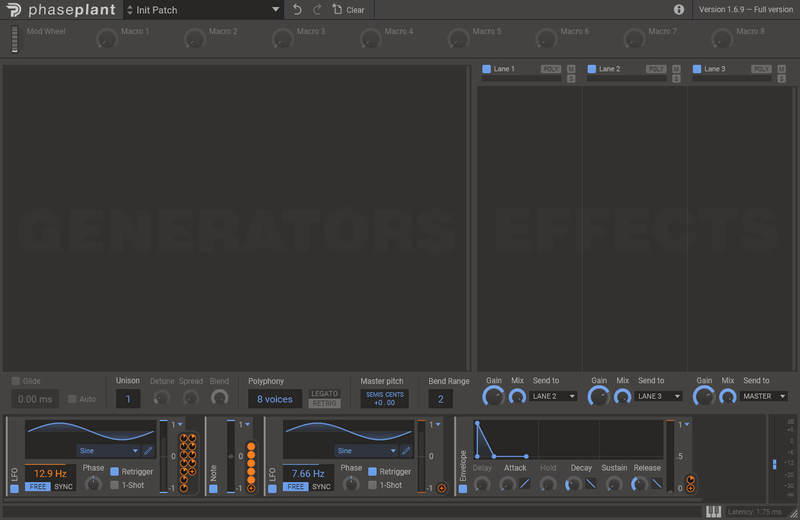
Task: Toggle Retrigger checkbox on first LFO
Action: pos(115,471)
